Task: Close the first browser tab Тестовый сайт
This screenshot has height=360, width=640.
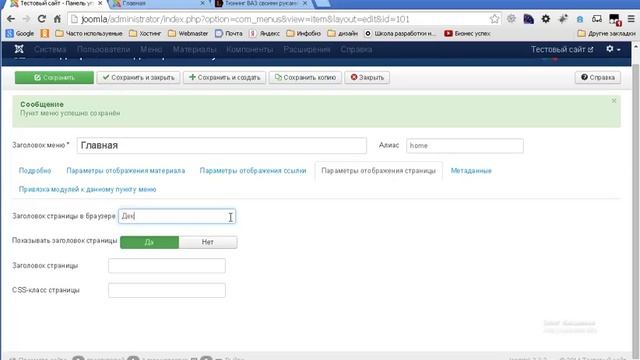Action: [100, 3]
